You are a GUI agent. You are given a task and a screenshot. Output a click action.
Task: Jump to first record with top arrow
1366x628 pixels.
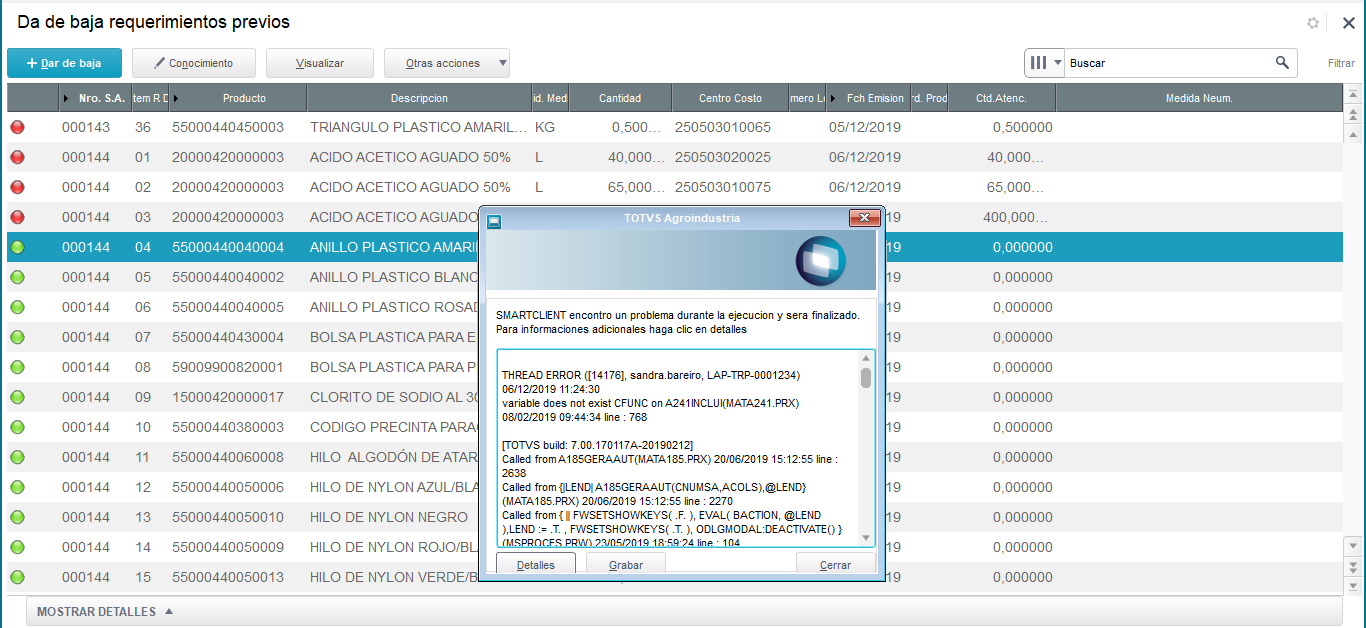[1354, 94]
